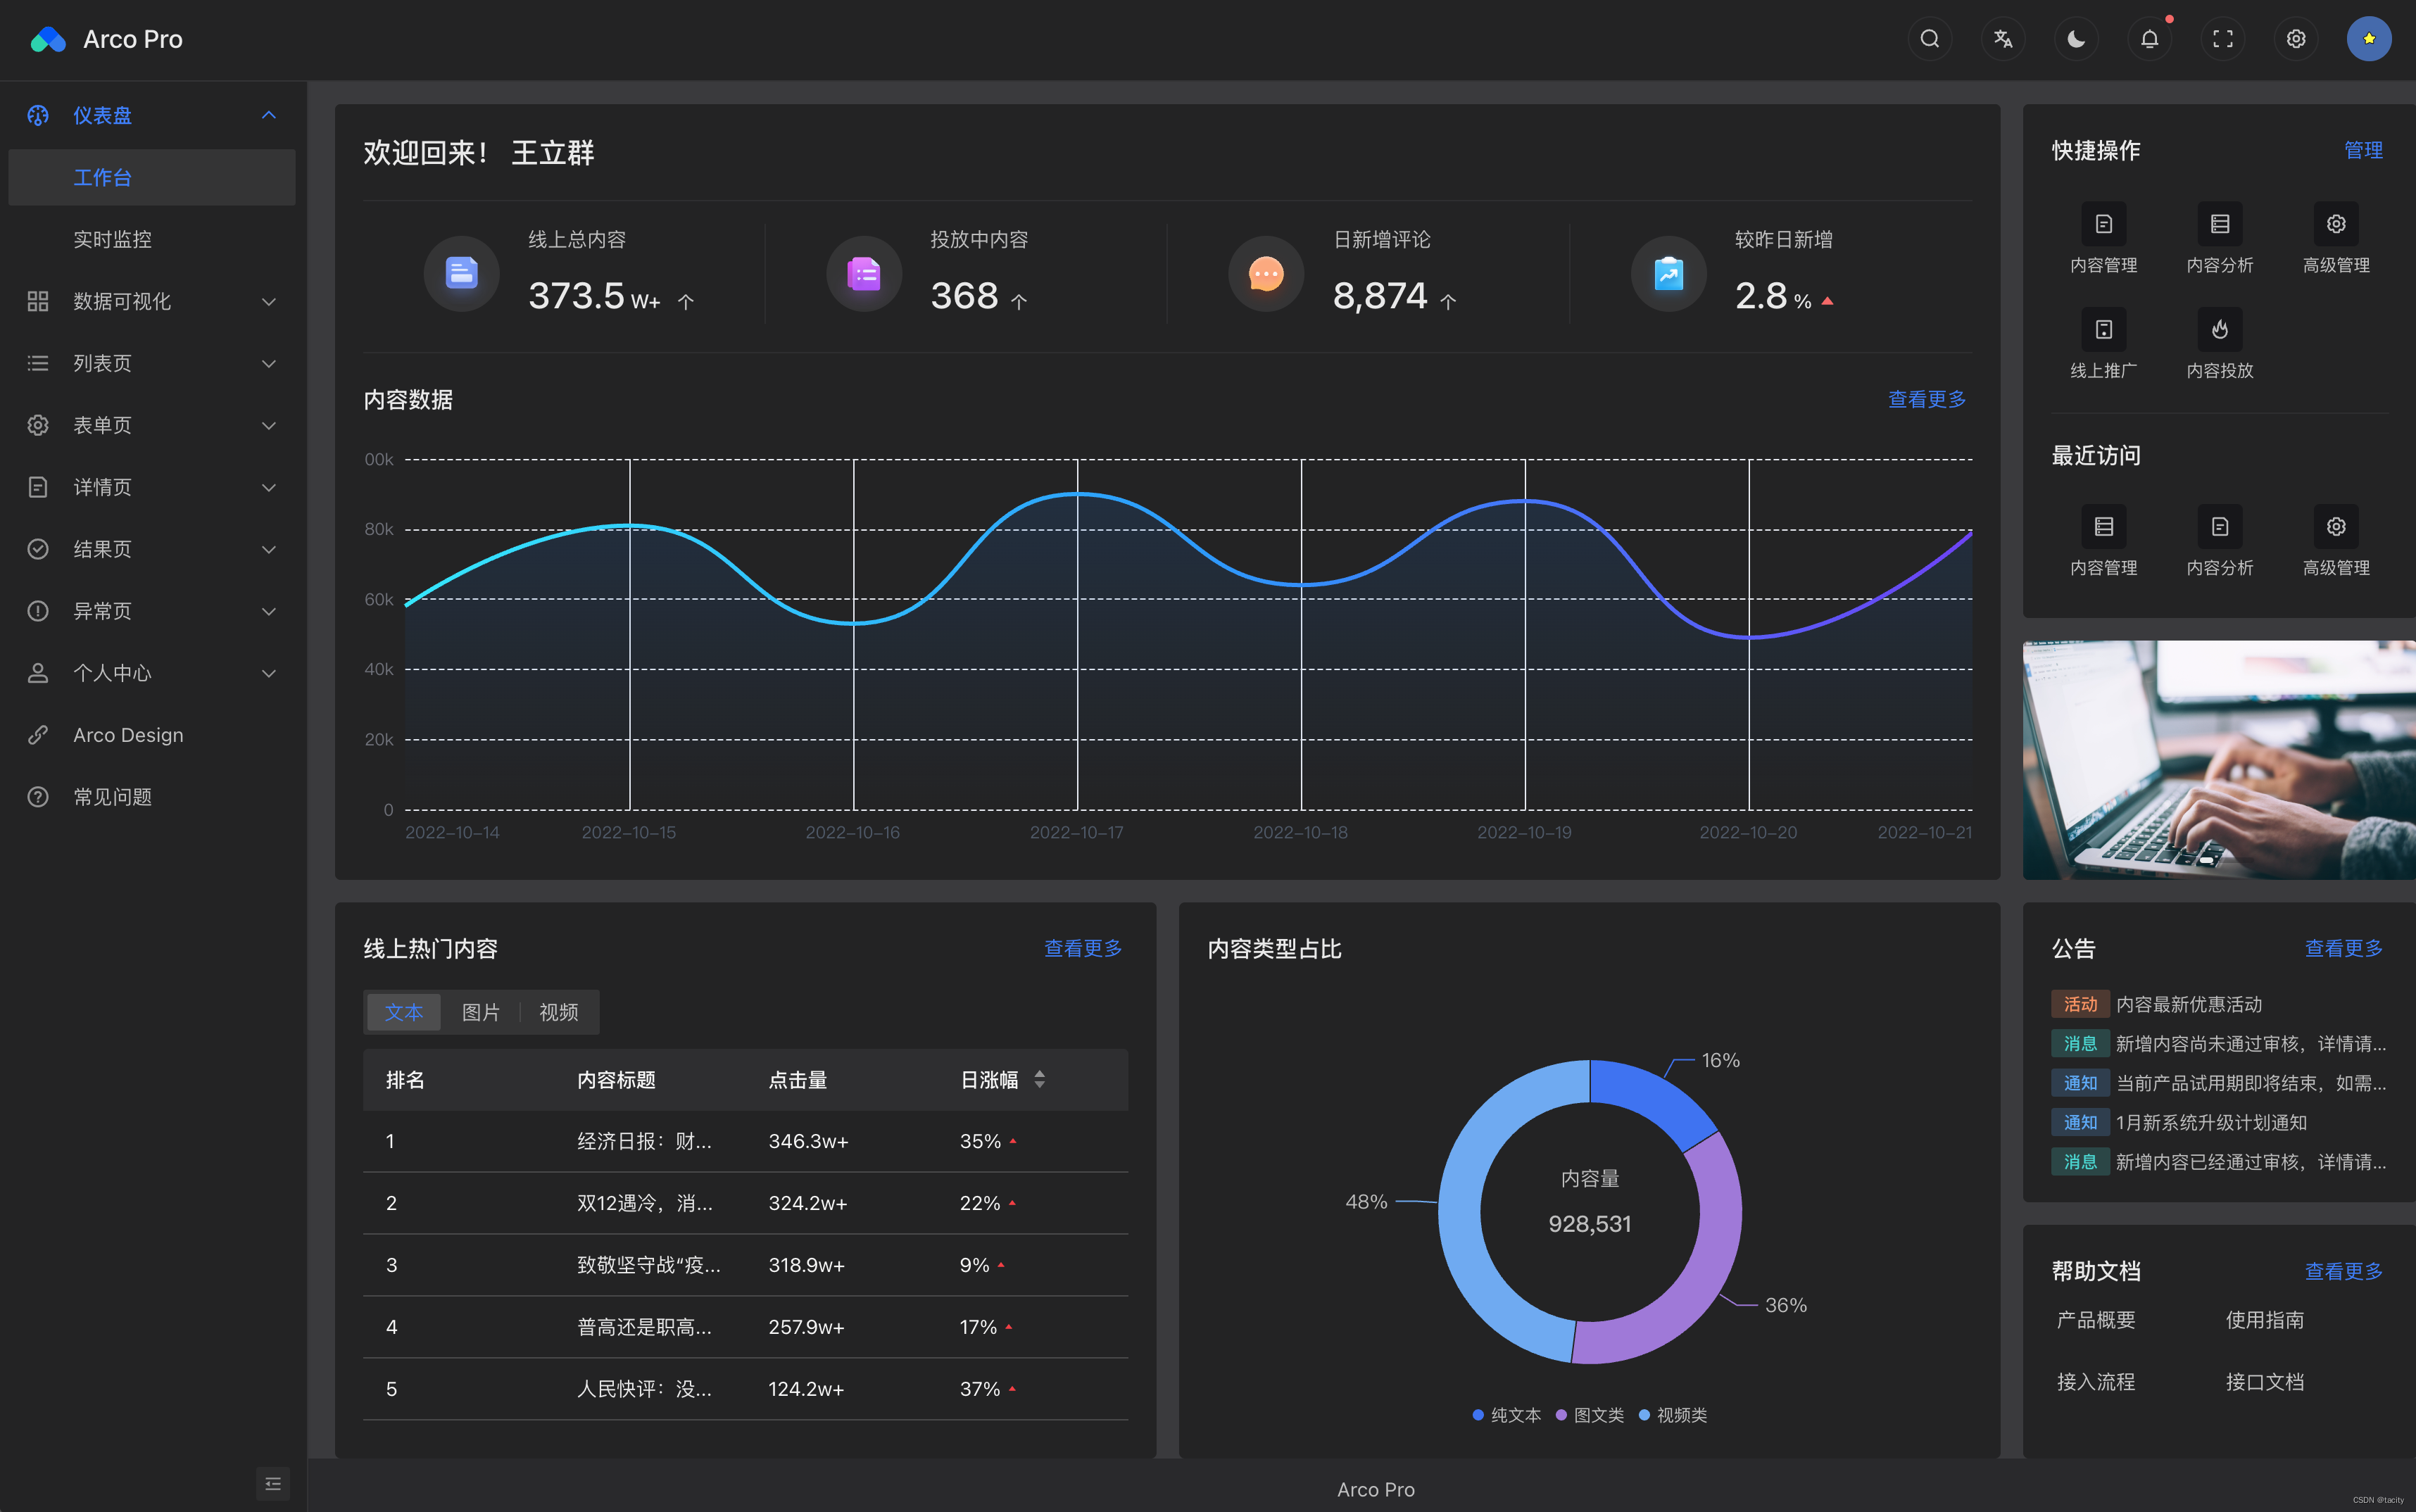This screenshot has height=1512, width=2416.
Task: Click the 内容投放 flame shortcut icon
Action: click(2219, 329)
